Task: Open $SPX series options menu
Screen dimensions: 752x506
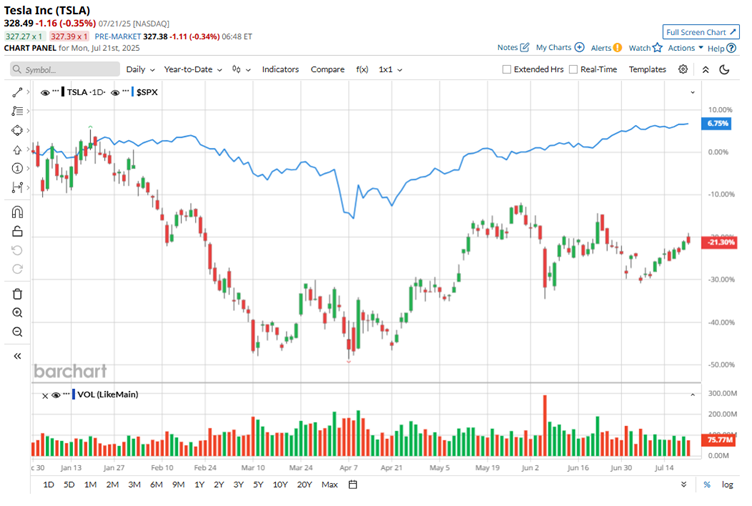Action: point(126,91)
